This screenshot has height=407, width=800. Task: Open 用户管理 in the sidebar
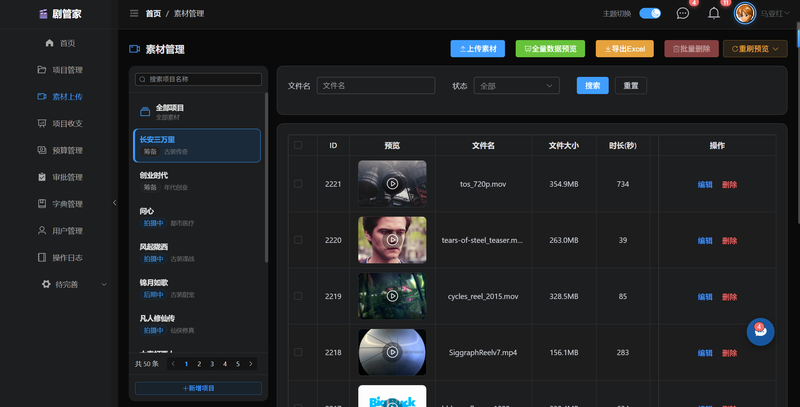coord(67,231)
